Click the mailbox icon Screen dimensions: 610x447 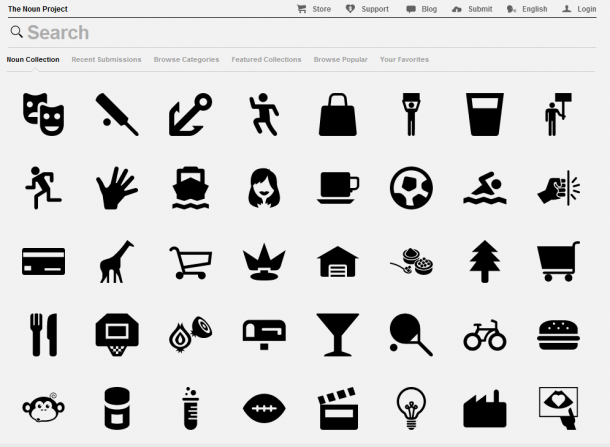click(x=264, y=335)
